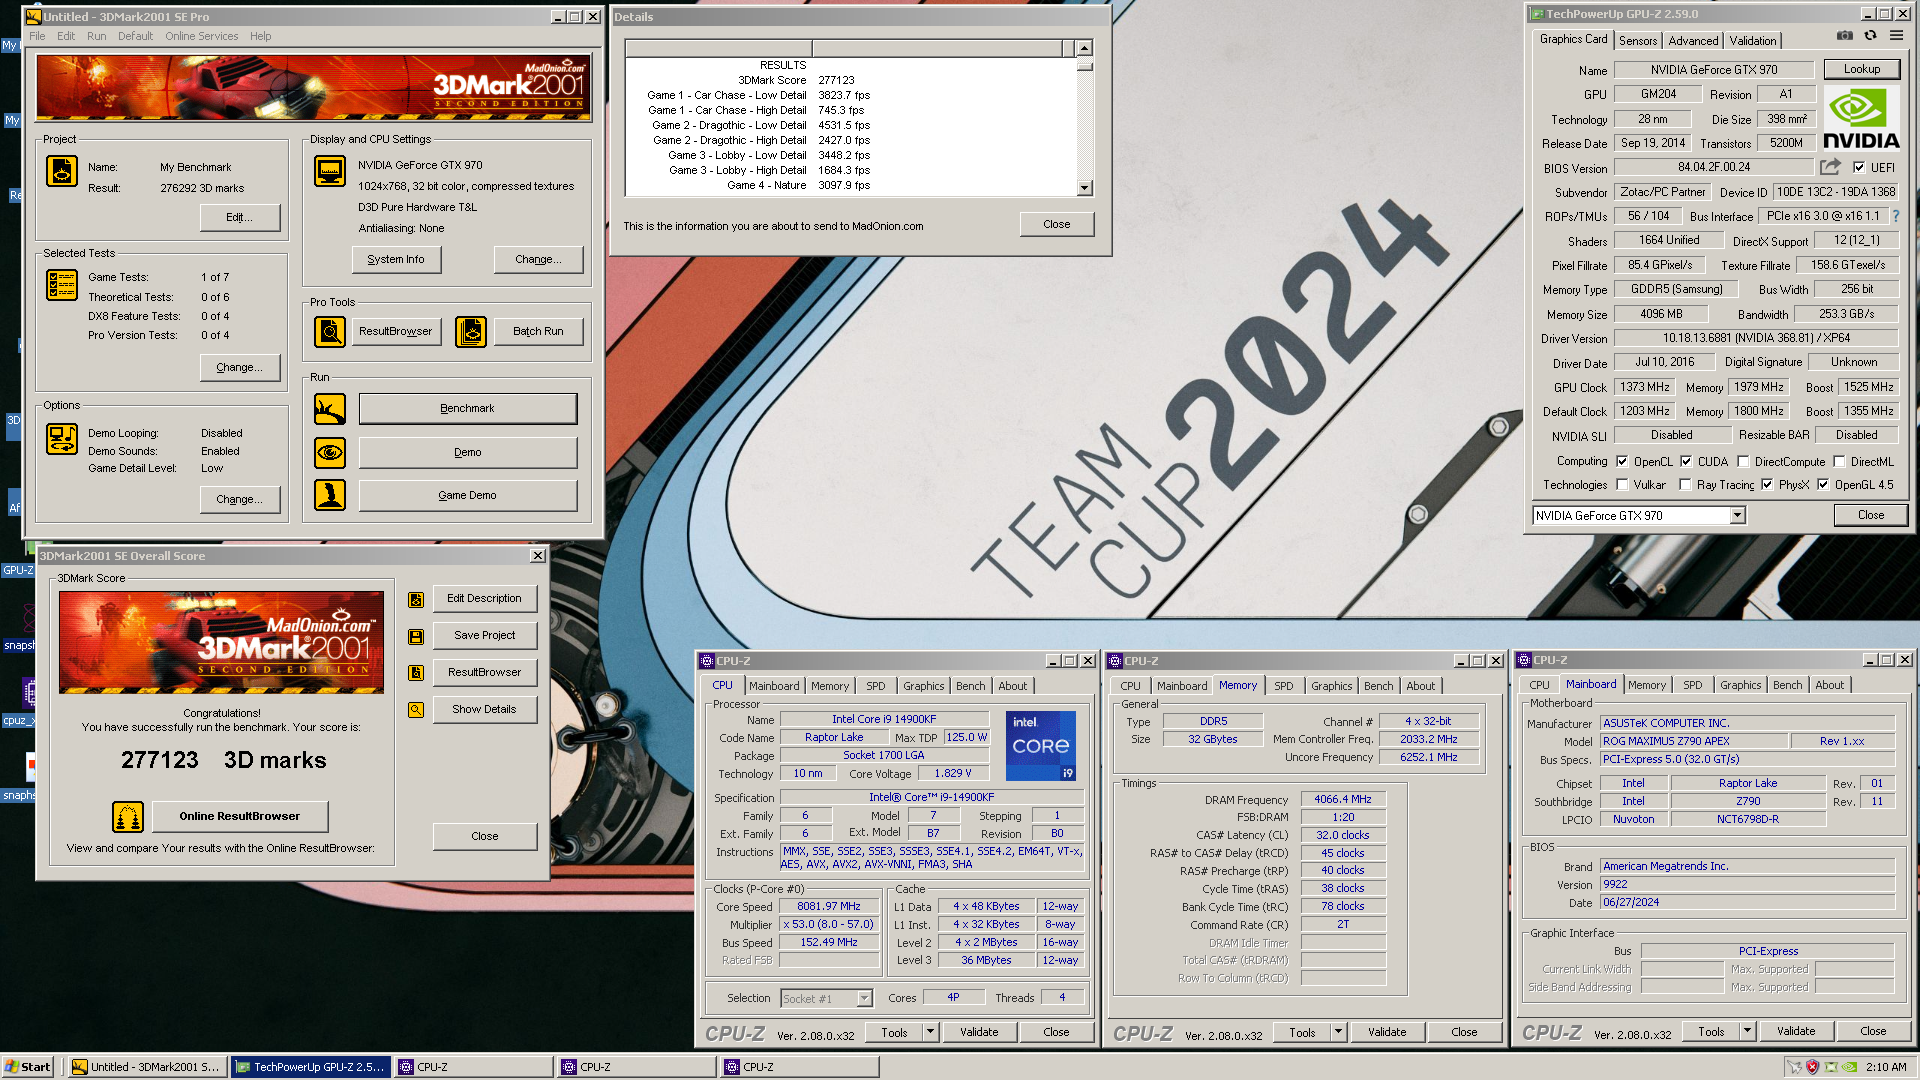Click the Options group icon in 3DMark2001
Image resolution: width=1920 pixels, height=1080 pixels.
pos(62,438)
